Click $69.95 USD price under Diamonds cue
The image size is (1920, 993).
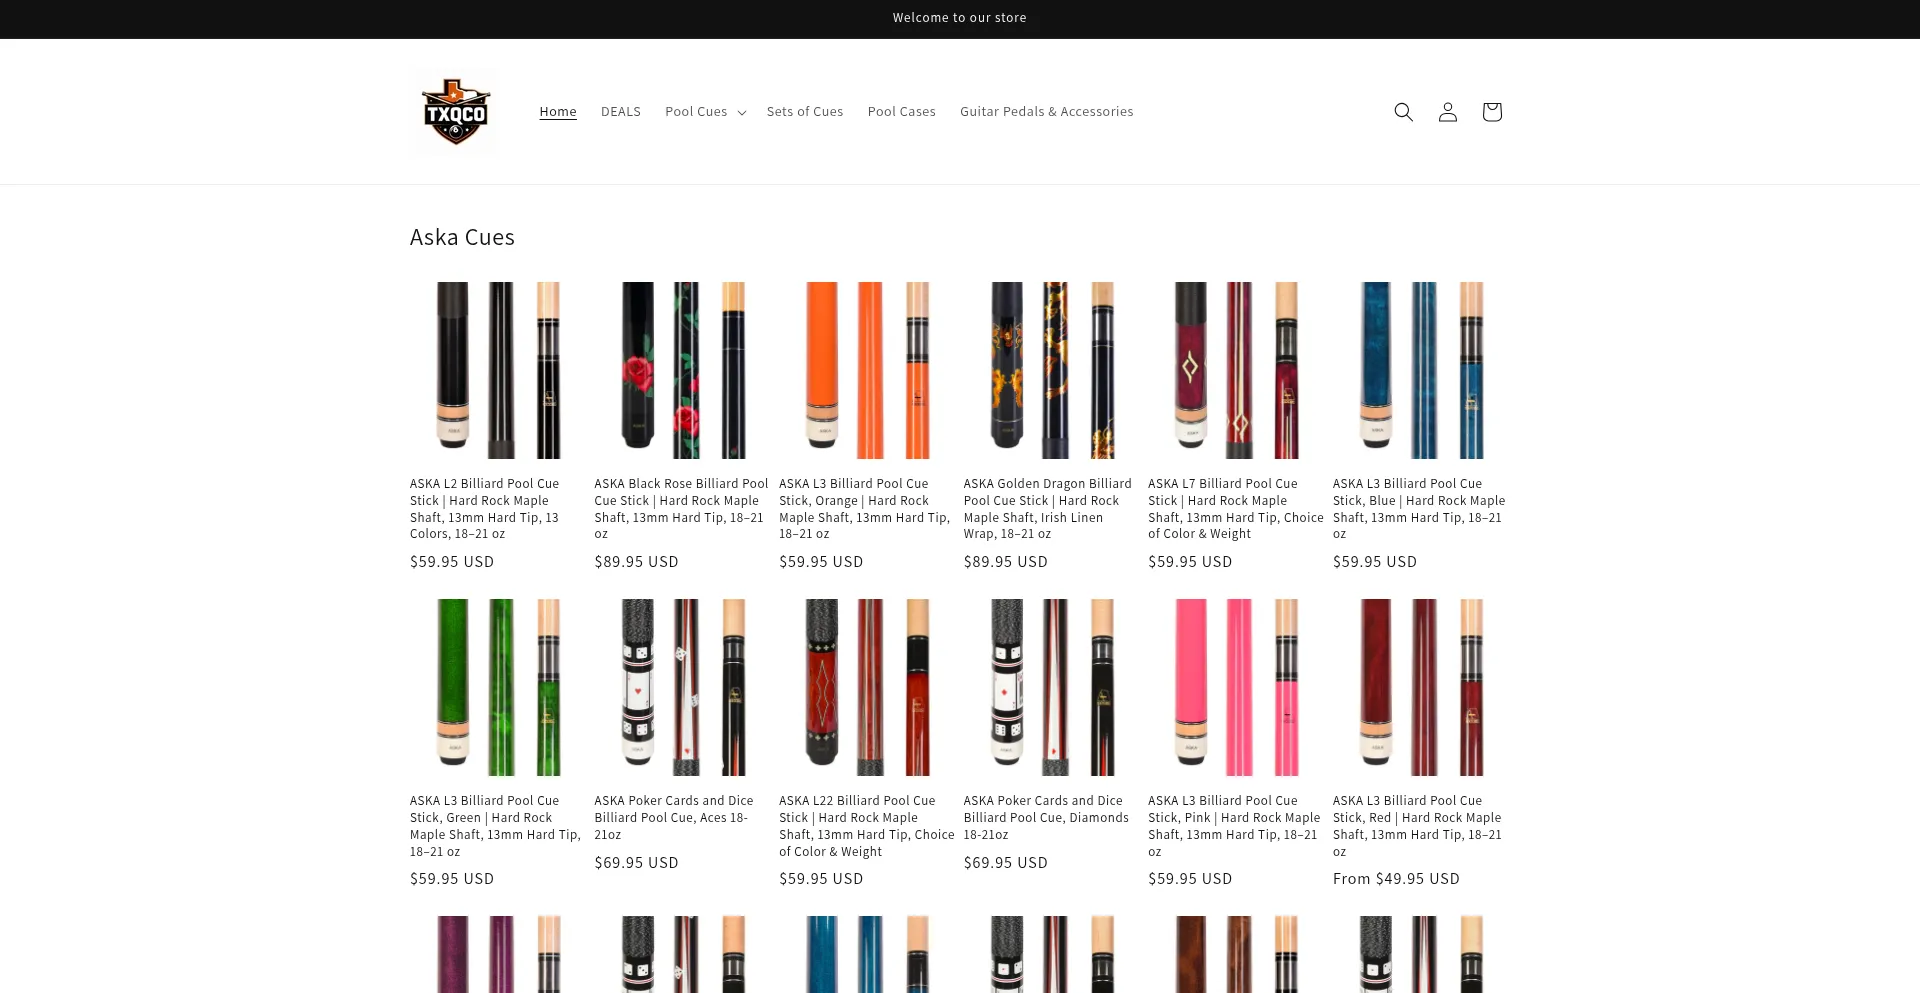(x=1006, y=863)
